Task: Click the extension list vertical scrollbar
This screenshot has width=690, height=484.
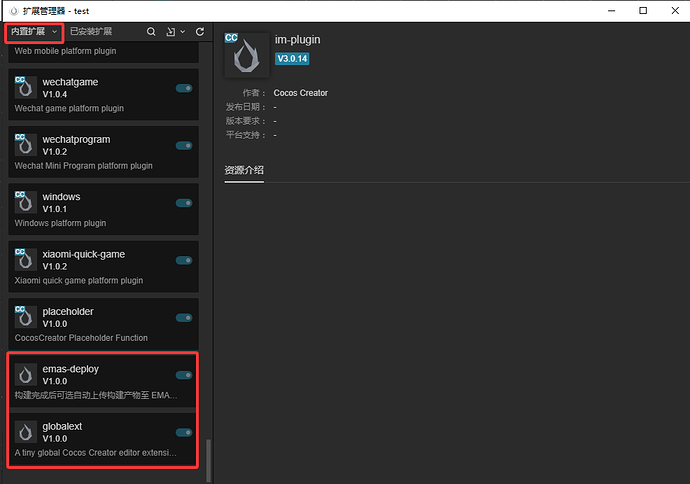Action: tap(209, 461)
